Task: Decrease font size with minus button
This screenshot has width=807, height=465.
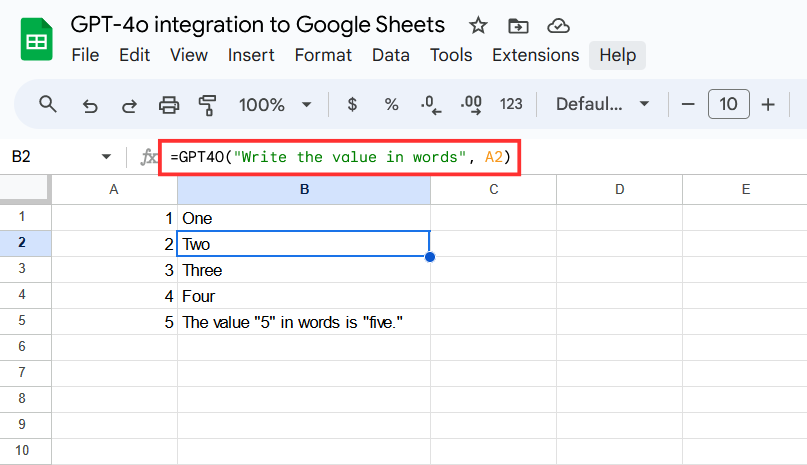Action: coord(688,105)
